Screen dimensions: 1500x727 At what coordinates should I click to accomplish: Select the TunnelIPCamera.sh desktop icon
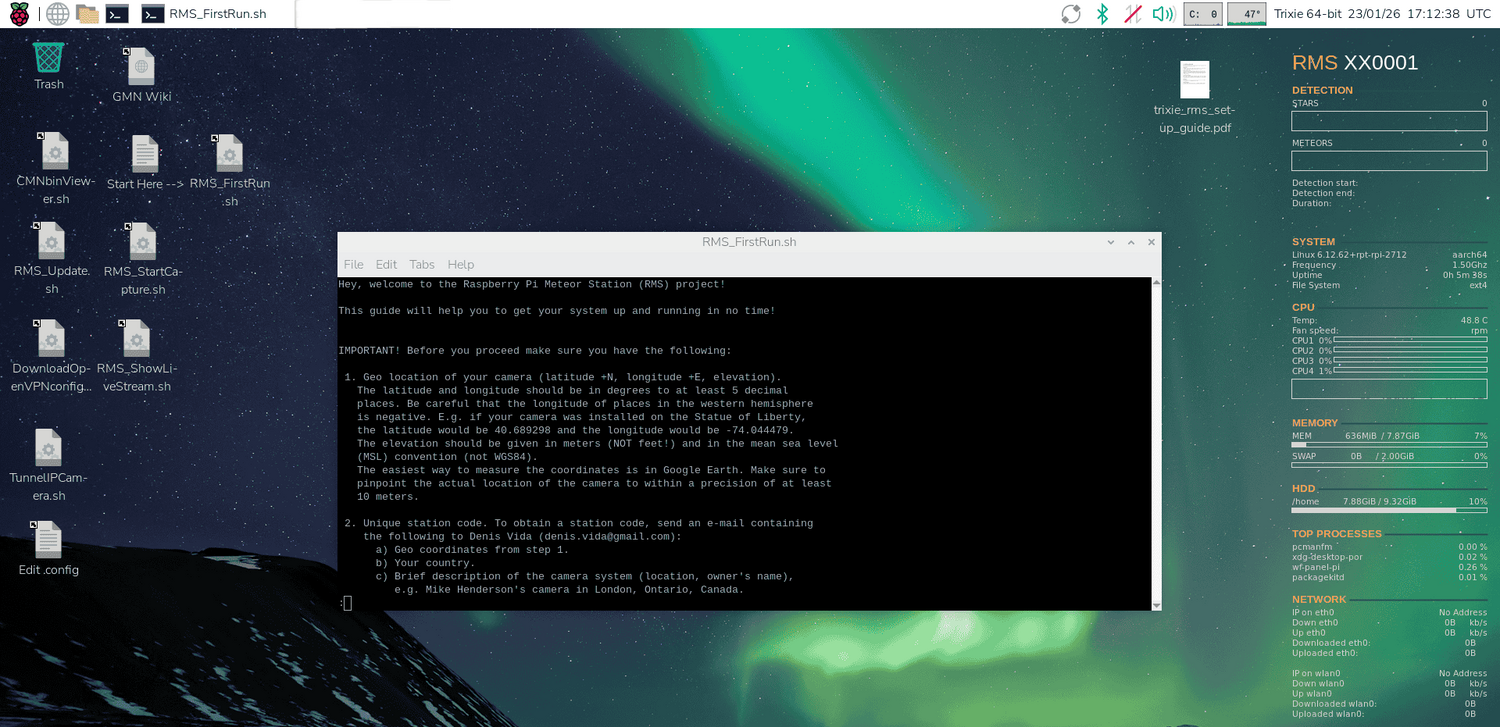pos(49,465)
